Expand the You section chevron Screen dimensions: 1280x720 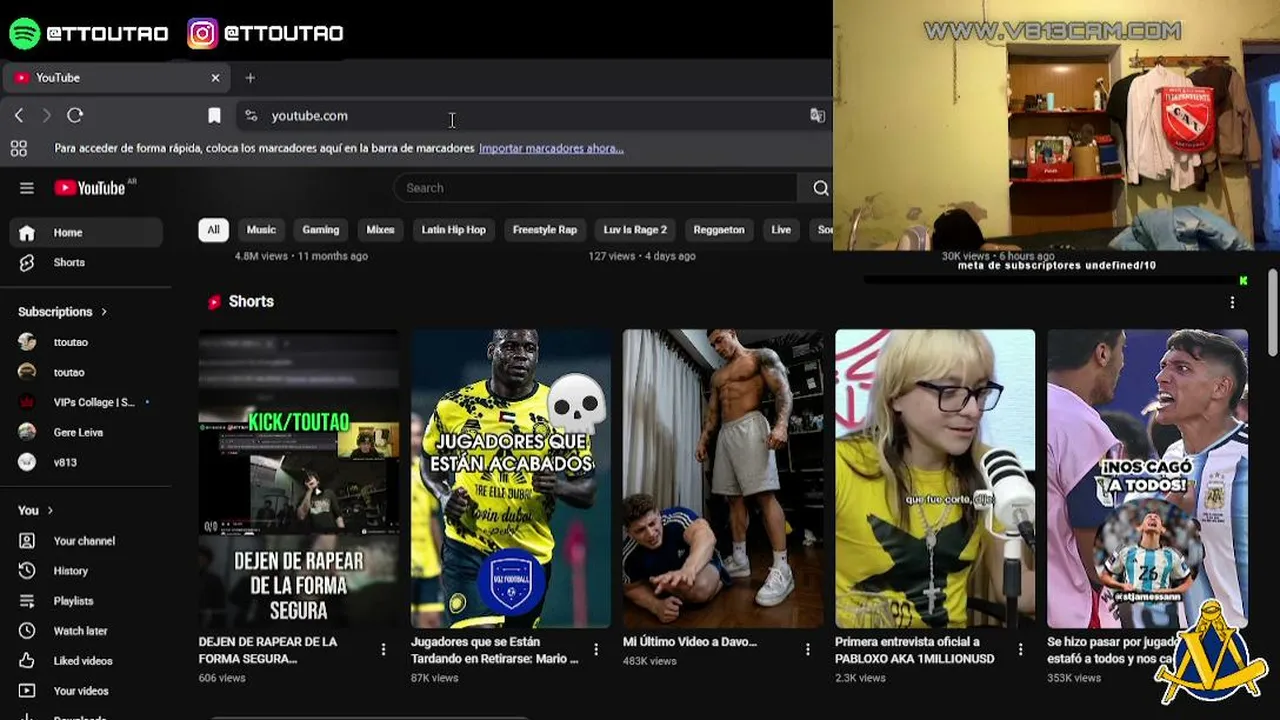(50, 511)
